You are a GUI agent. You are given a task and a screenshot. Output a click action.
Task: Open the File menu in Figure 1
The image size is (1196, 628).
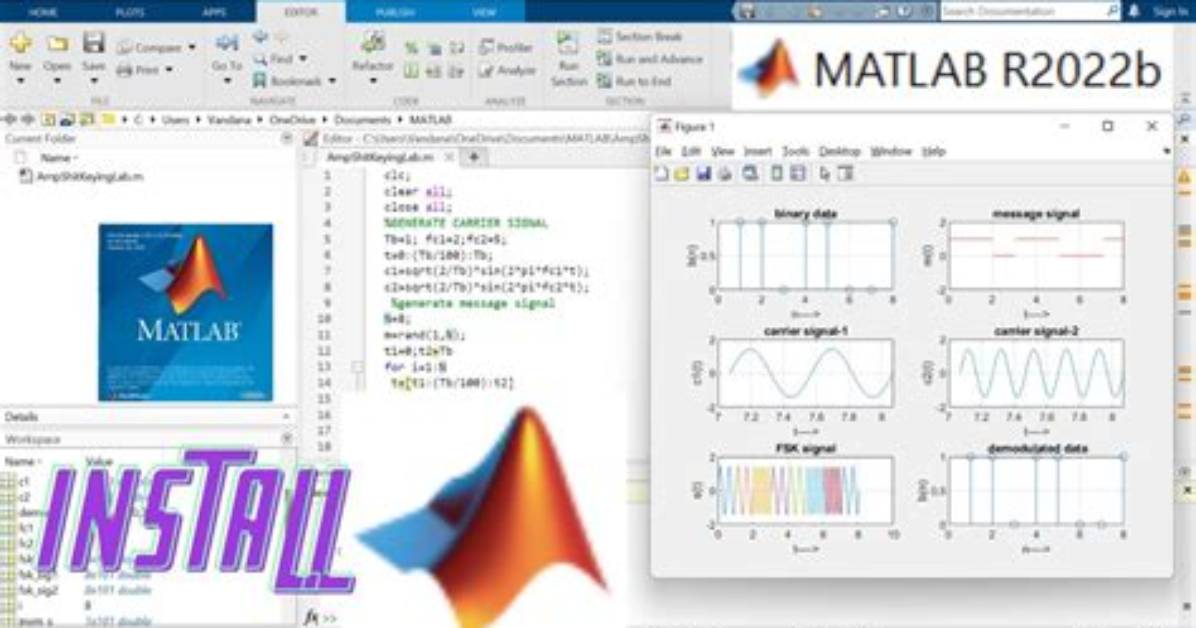click(x=664, y=151)
